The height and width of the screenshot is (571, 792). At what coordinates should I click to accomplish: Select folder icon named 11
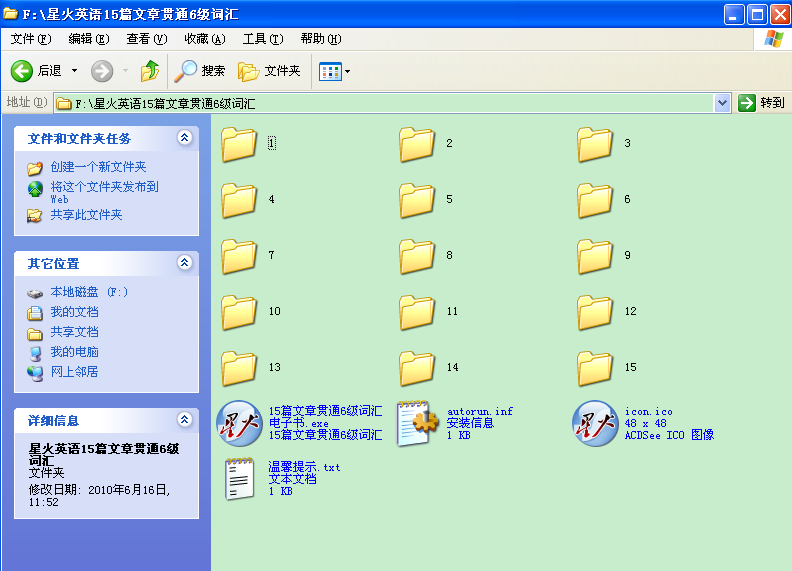[x=417, y=312]
